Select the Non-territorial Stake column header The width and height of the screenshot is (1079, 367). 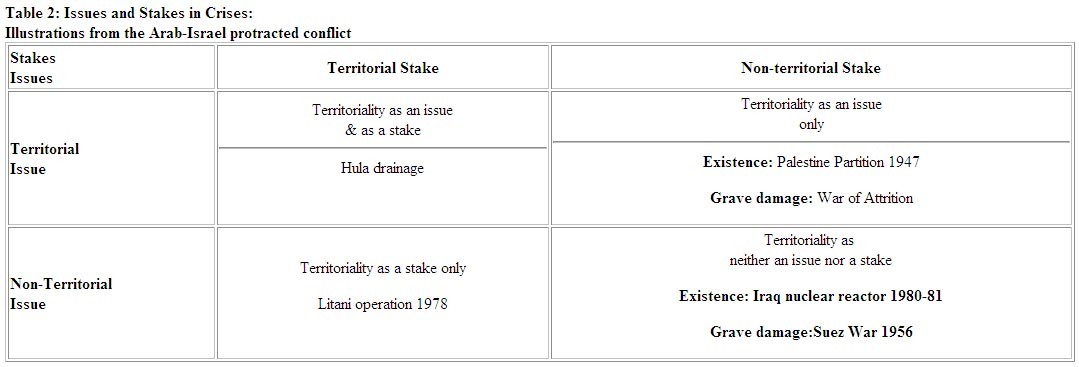tap(811, 67)
